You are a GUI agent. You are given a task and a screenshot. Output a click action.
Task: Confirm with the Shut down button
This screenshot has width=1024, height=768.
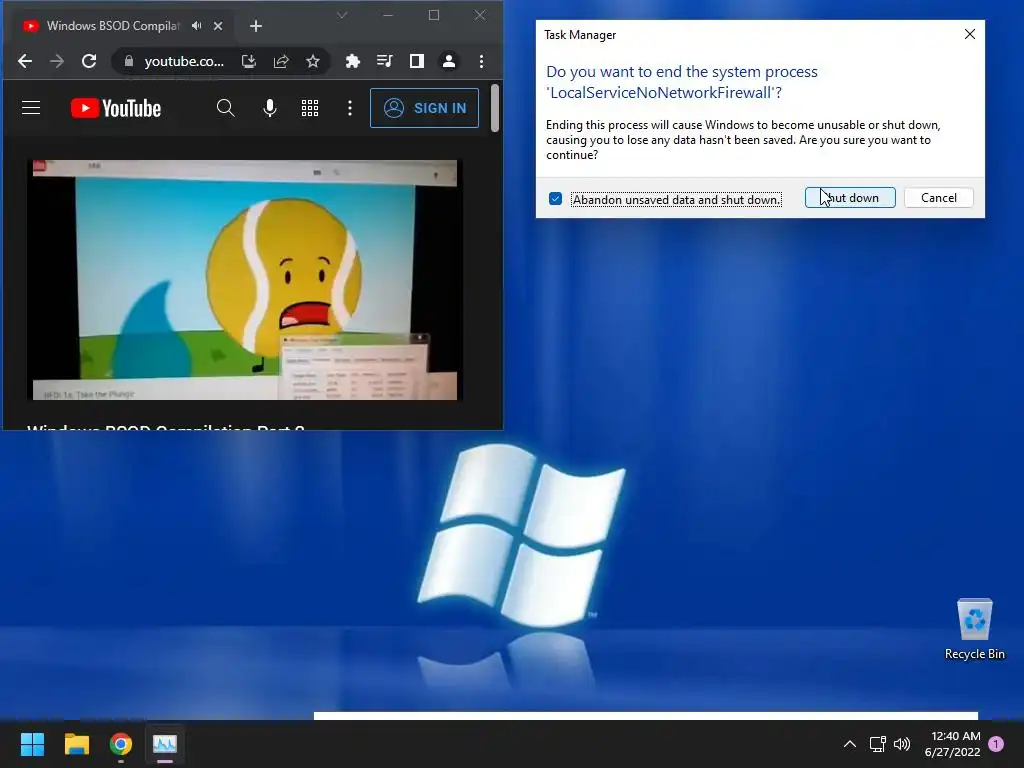850,198
